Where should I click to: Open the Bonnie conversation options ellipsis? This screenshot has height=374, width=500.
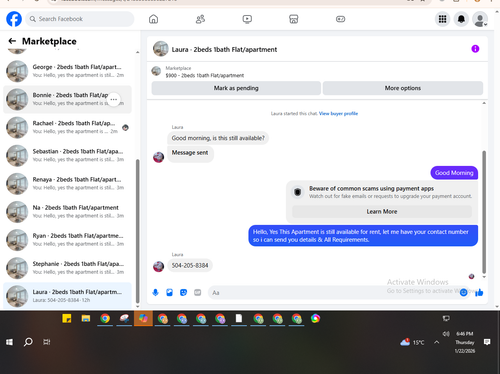point(114,99)
